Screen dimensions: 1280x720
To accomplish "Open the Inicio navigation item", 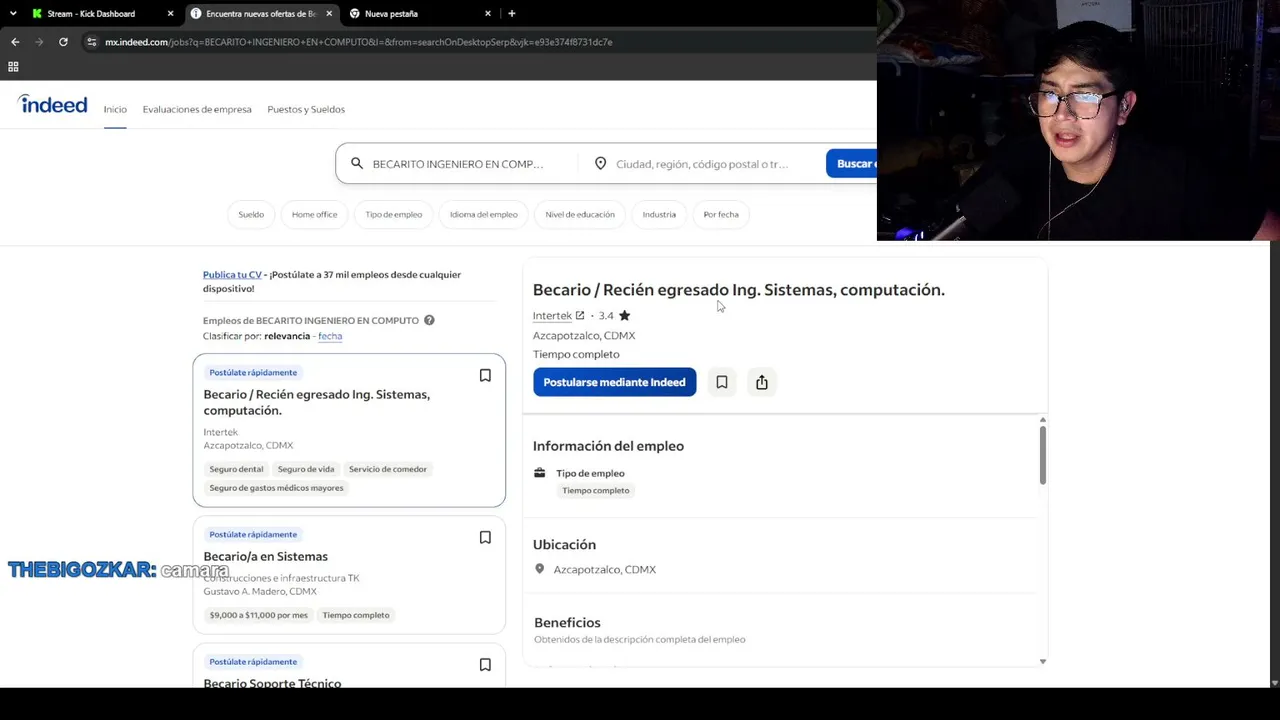I will pyautogui.click(x=115, y=109).
